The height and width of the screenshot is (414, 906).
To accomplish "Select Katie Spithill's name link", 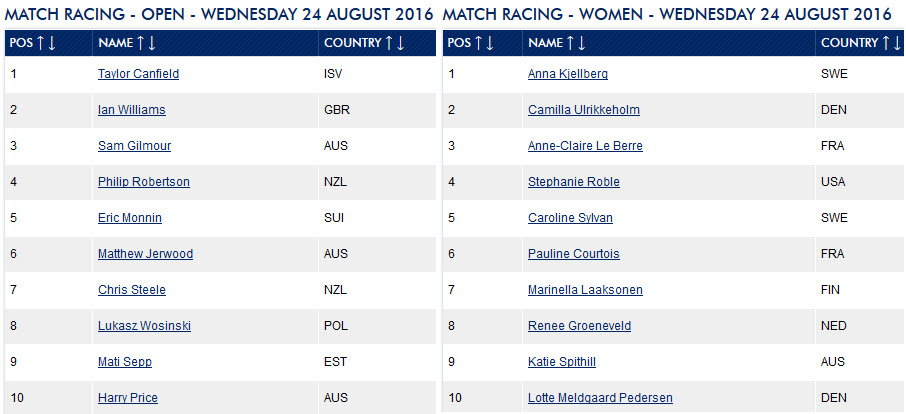I will click(562, 362).
